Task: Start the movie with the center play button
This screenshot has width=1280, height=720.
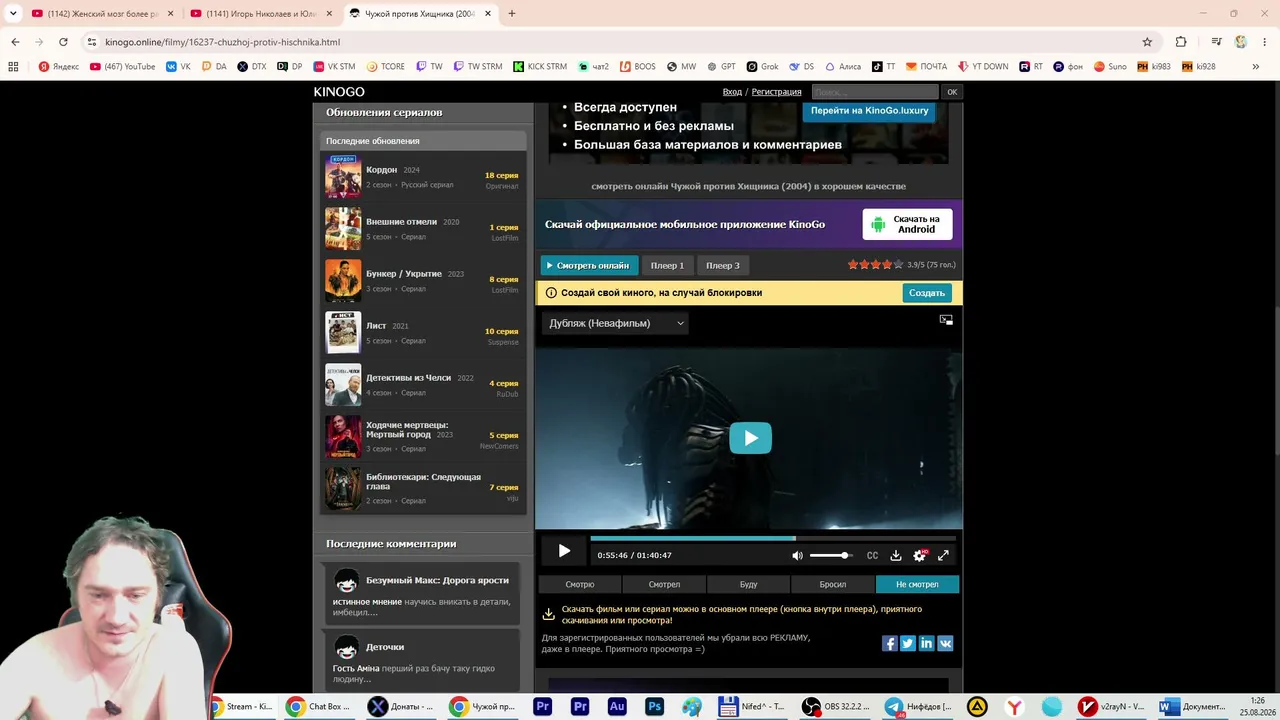Action: click(750, 438)
